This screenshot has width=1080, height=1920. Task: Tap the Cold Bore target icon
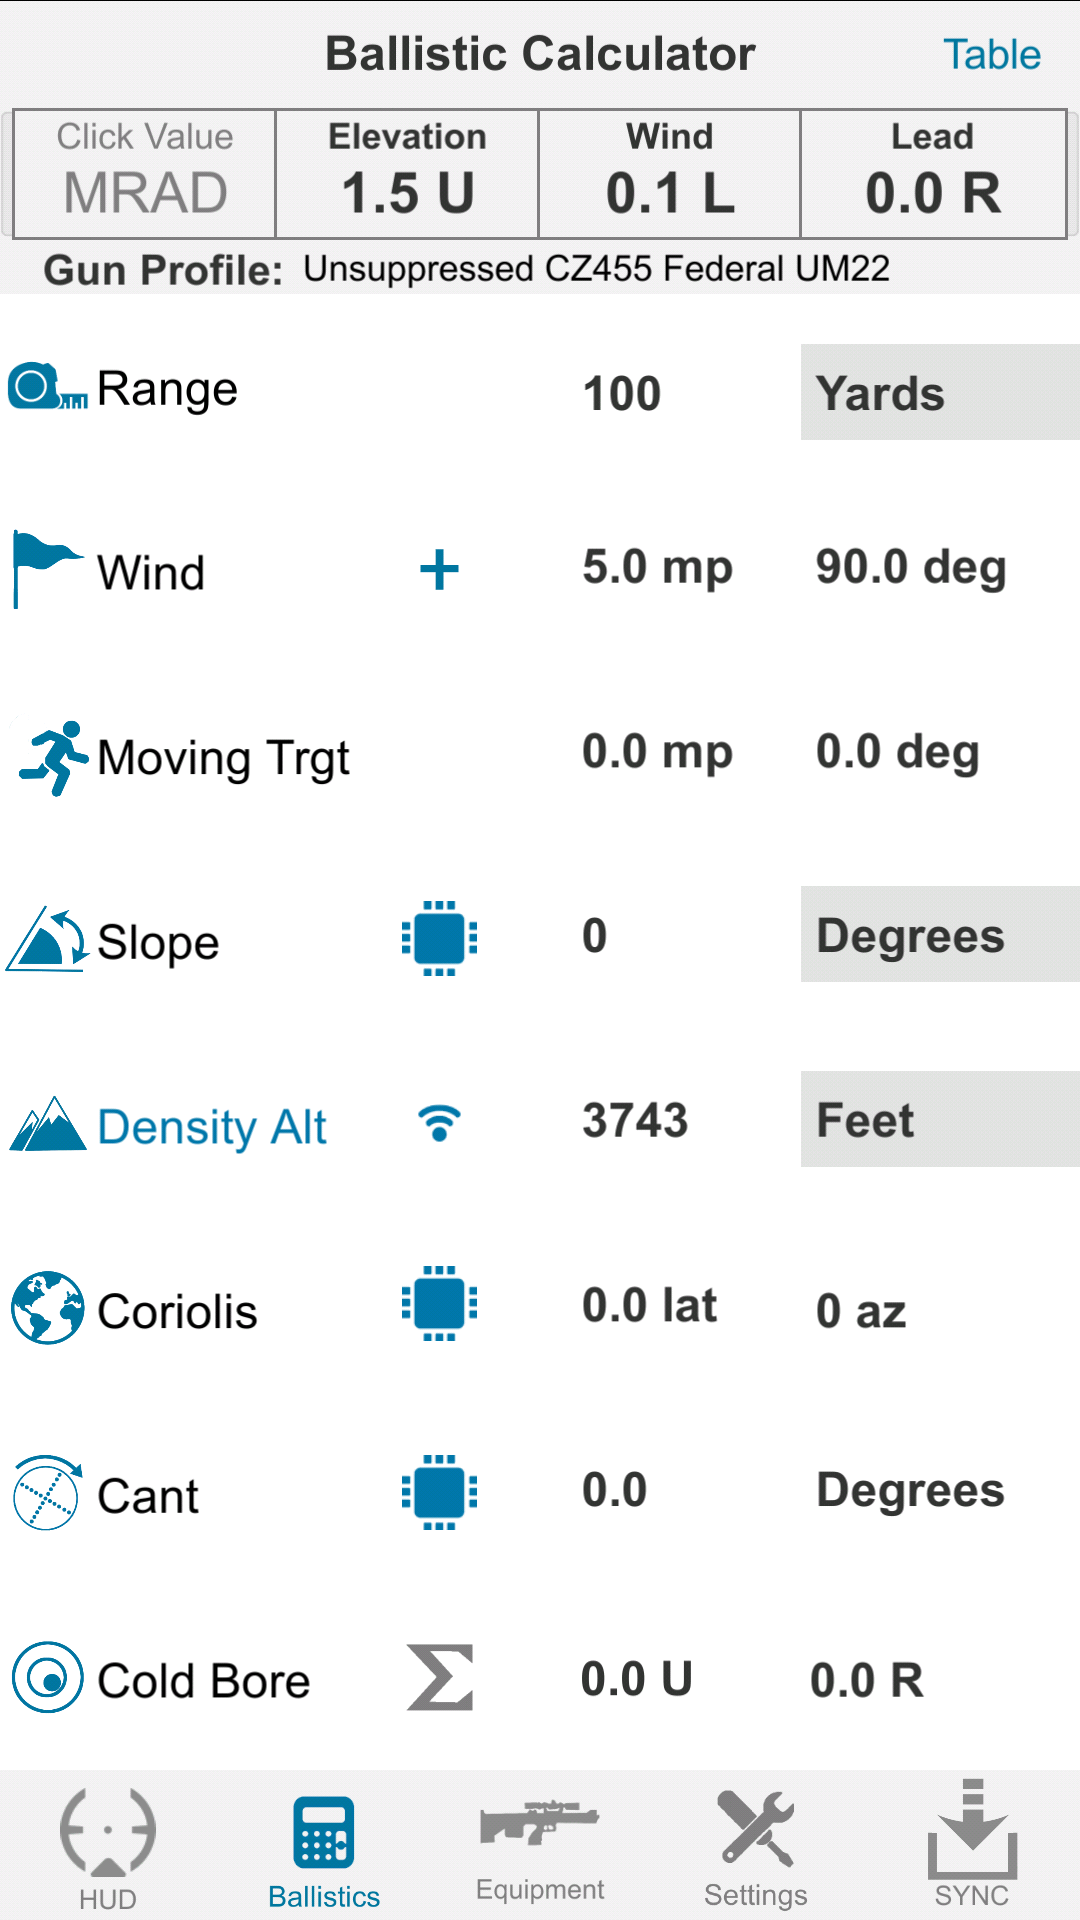(47, 1677)
